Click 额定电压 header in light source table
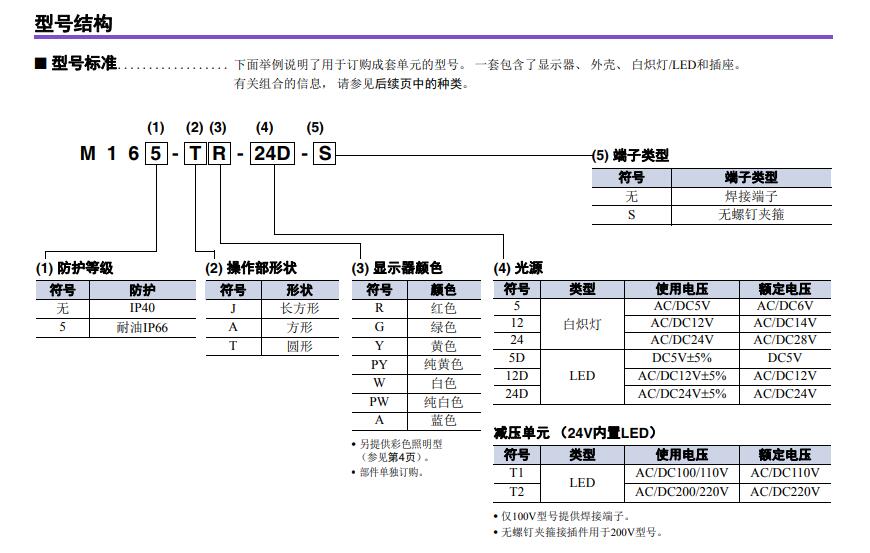870x553 pixels. point(785,289)
